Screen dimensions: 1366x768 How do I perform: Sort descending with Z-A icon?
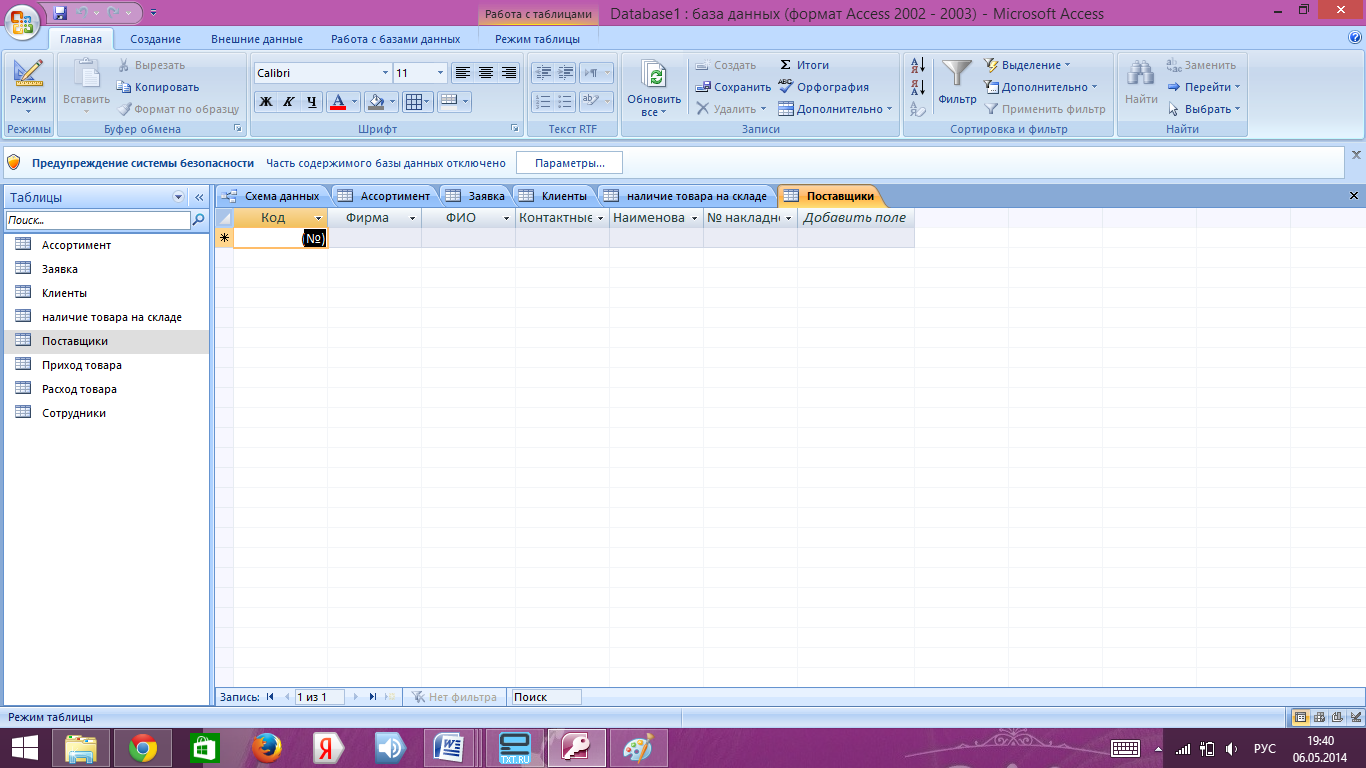click(917, 87)
